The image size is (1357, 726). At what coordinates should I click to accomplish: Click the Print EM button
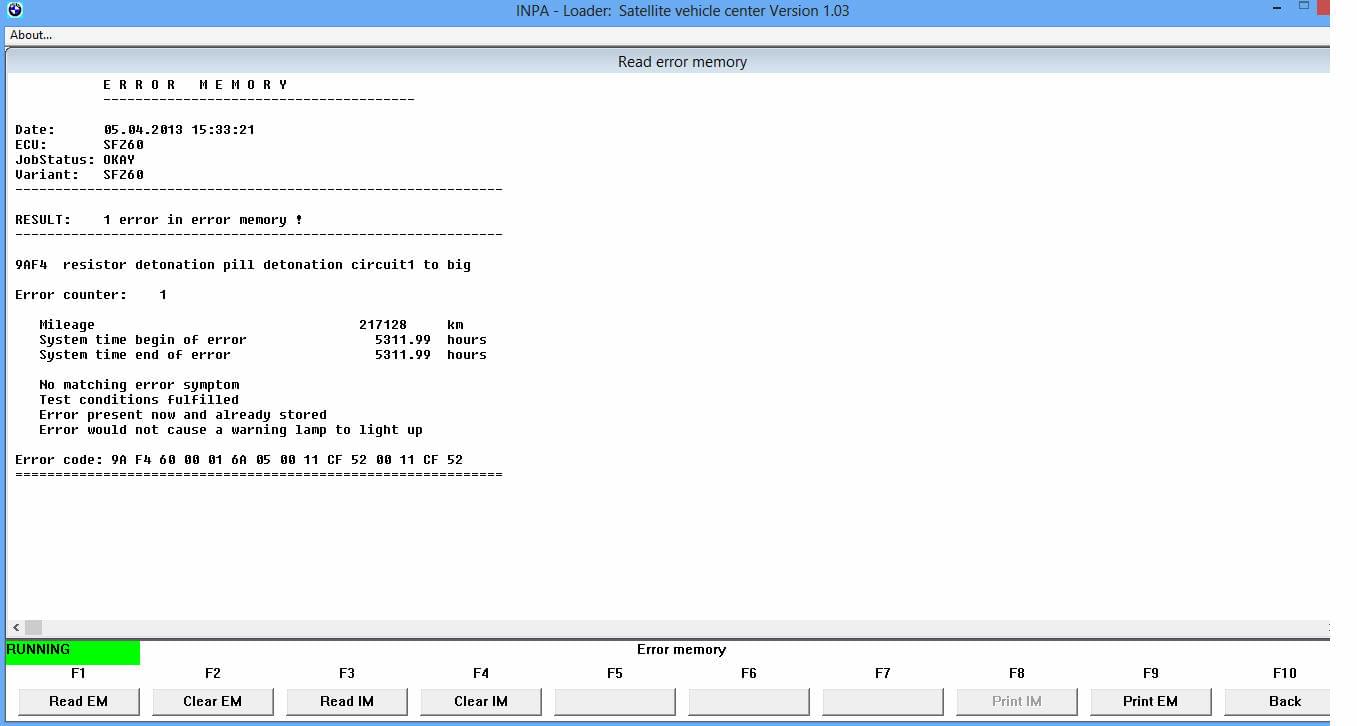(1151, 701)
